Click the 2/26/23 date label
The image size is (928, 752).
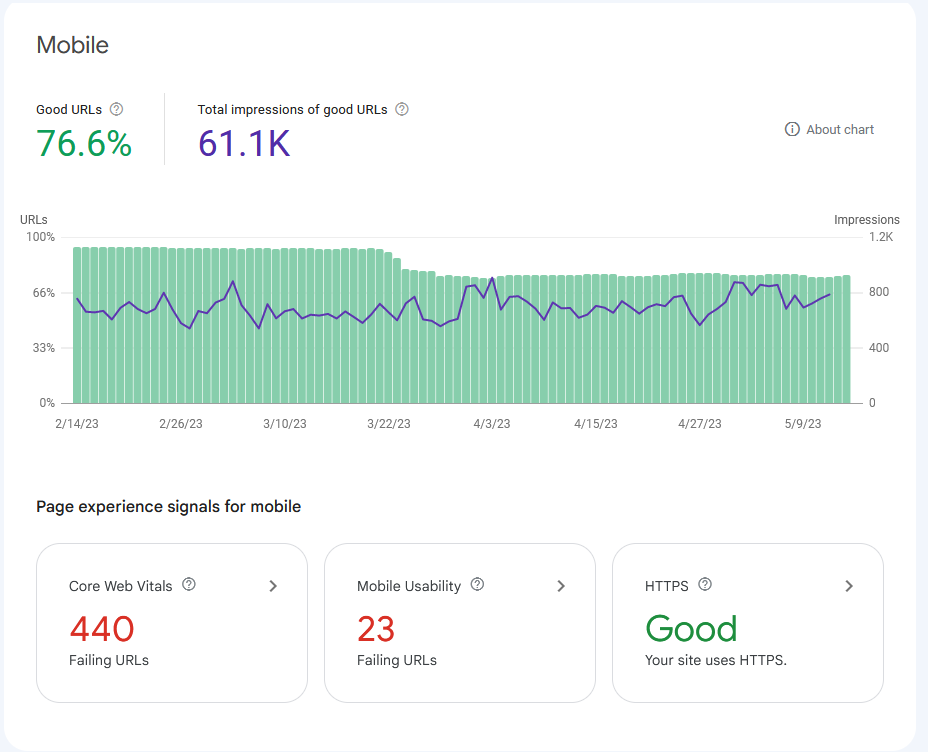pos(181,424)
